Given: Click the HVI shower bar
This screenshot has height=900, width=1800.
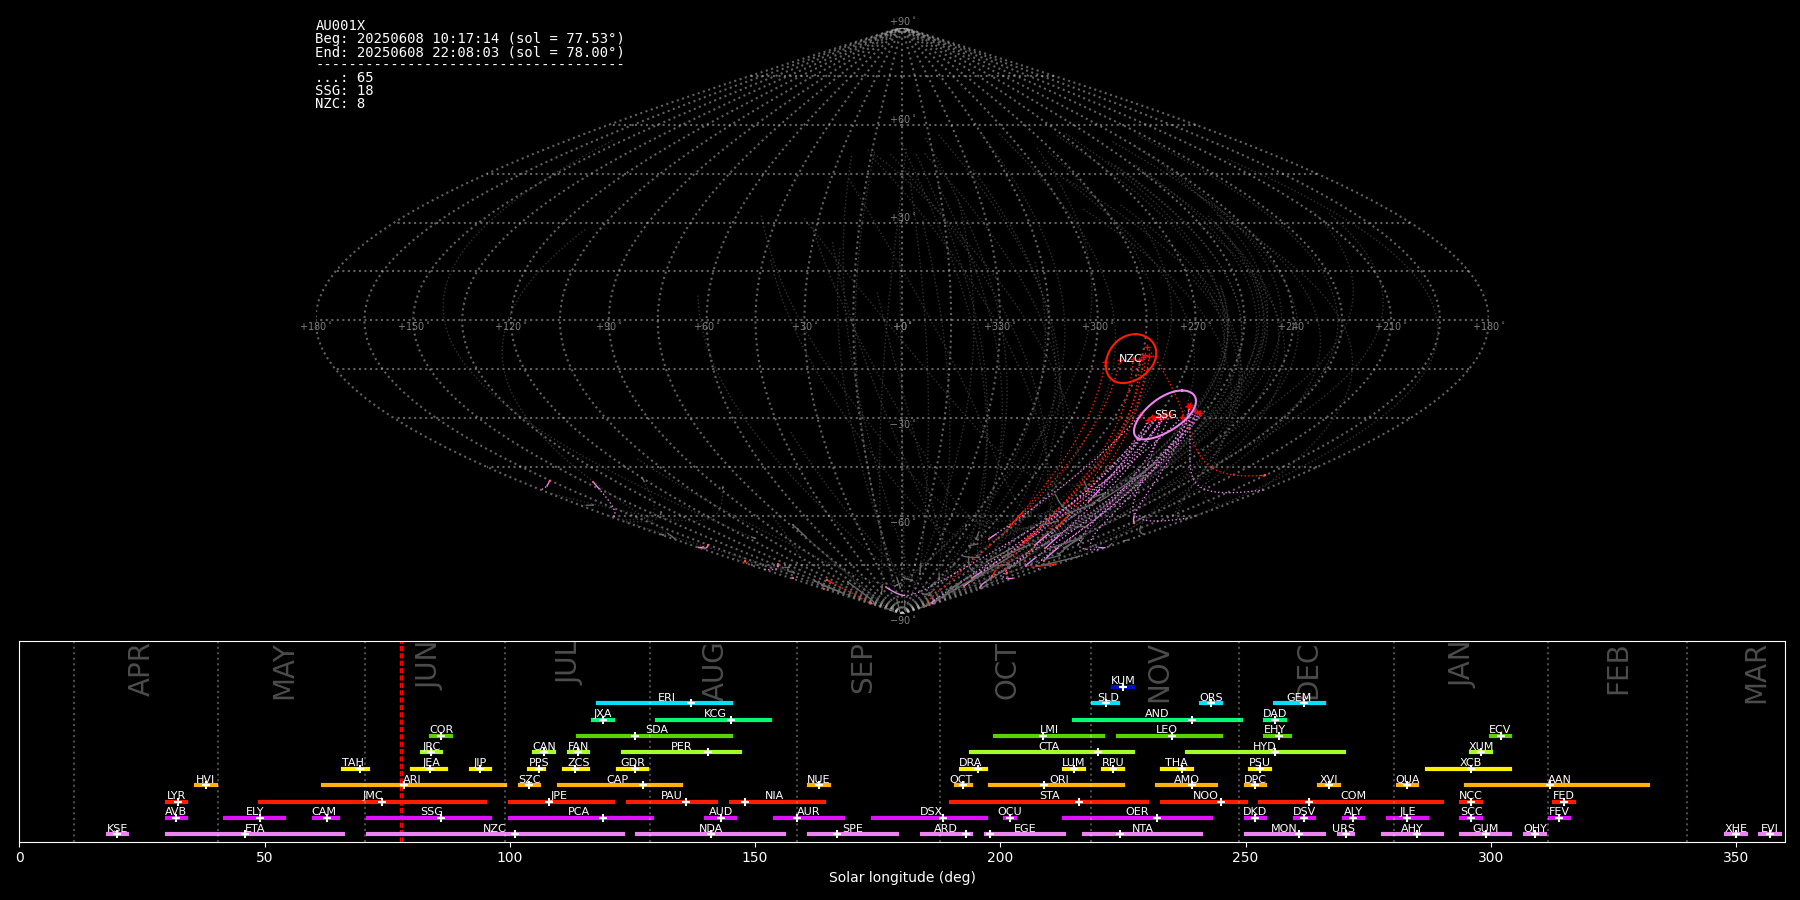Looking at the screenshot, I should tap(206, 785).
